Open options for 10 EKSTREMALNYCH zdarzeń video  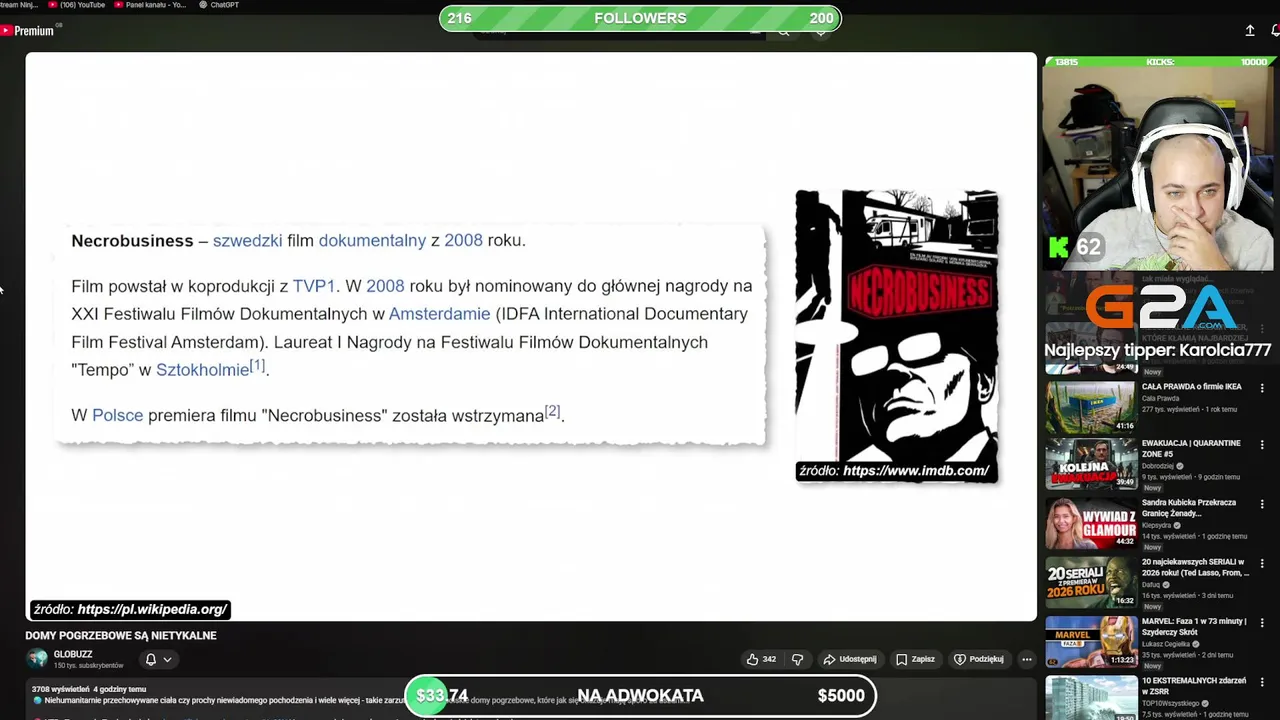[1262, 683]
